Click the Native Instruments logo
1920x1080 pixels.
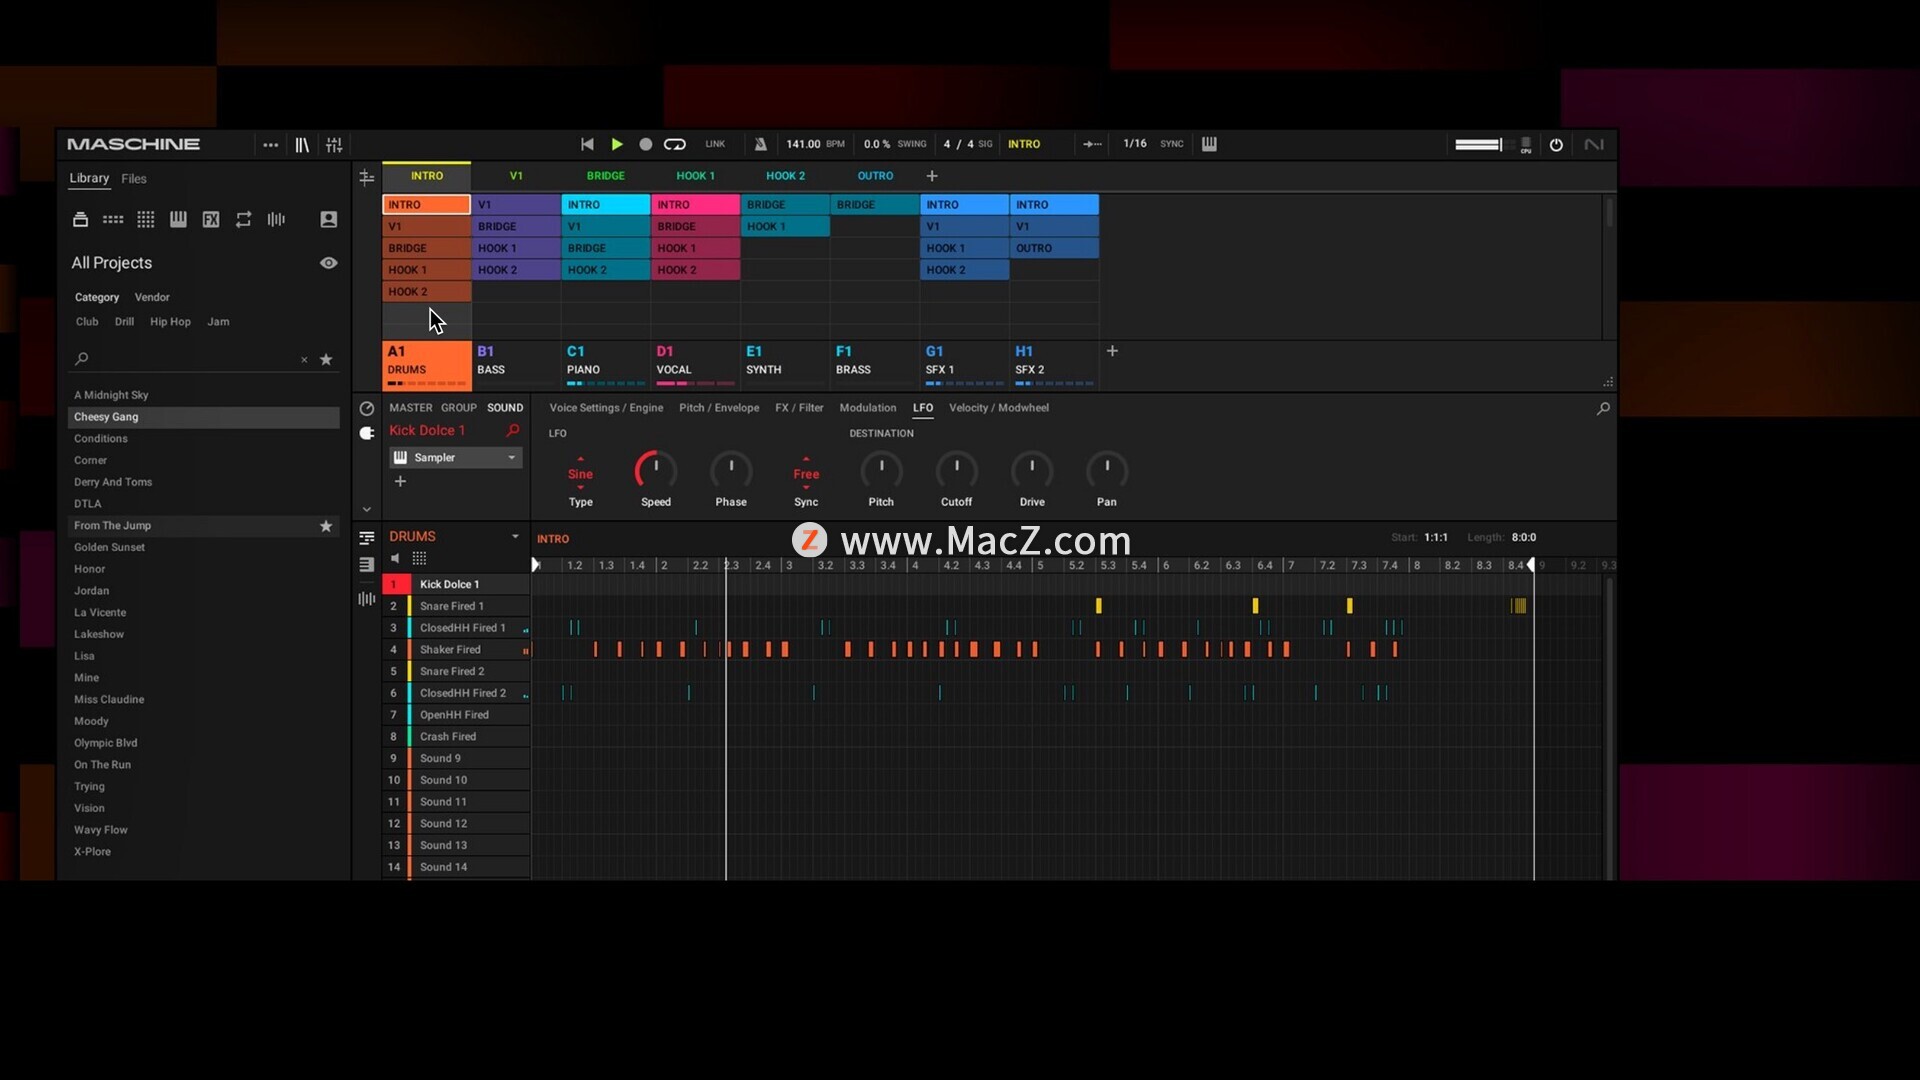pos(1594,145)
